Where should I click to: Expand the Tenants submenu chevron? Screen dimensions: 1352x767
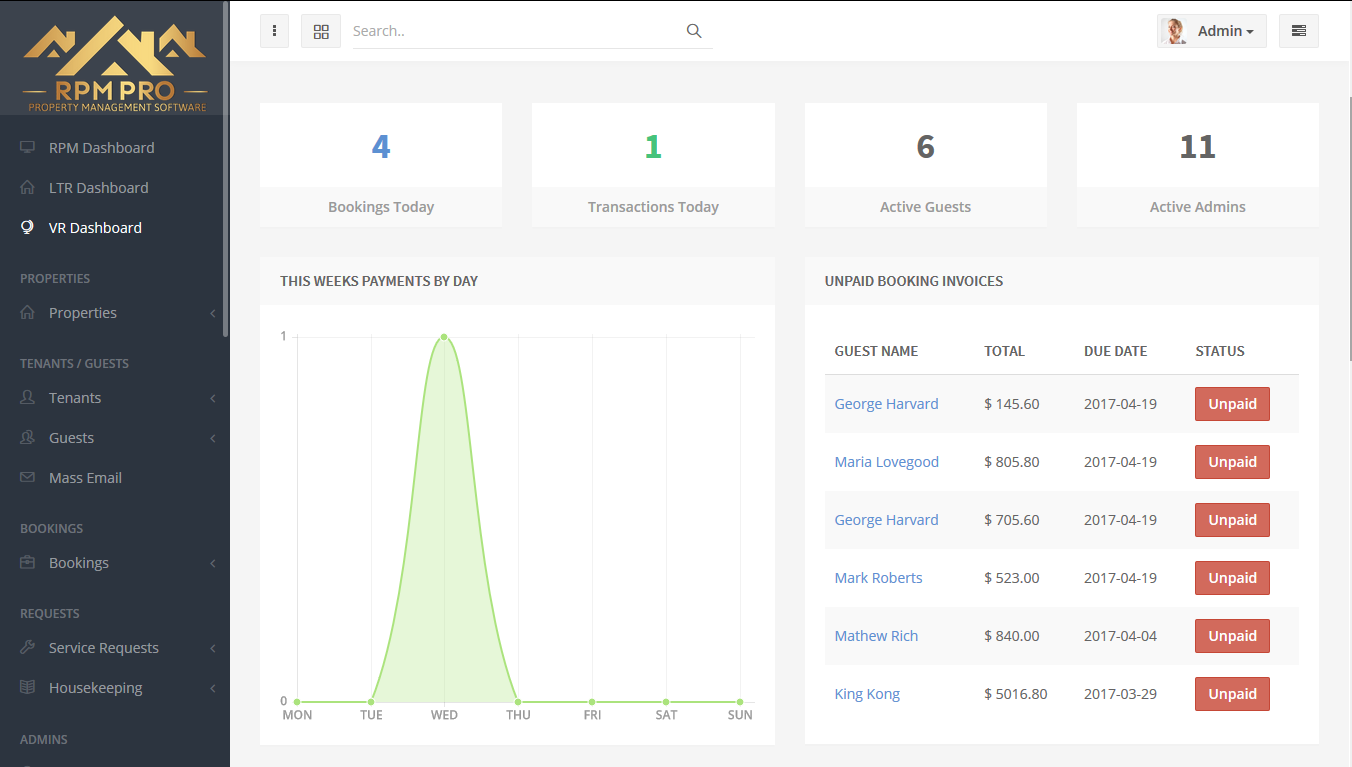[x=213, y=398]
